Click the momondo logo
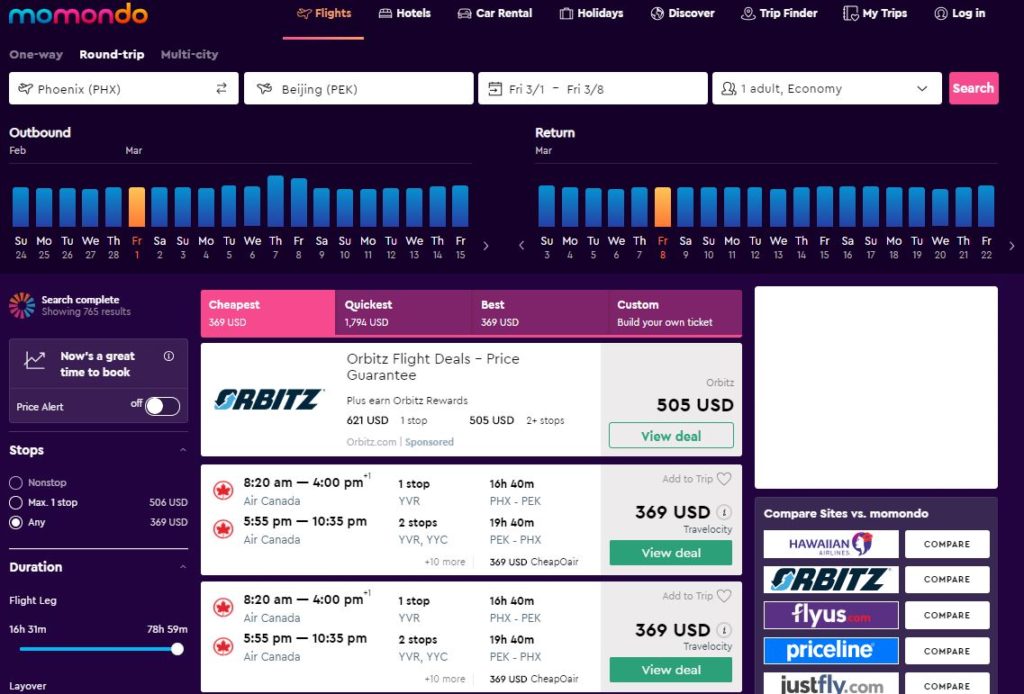This screenshot has height=694, width=1024. click(x=77, y=14)
